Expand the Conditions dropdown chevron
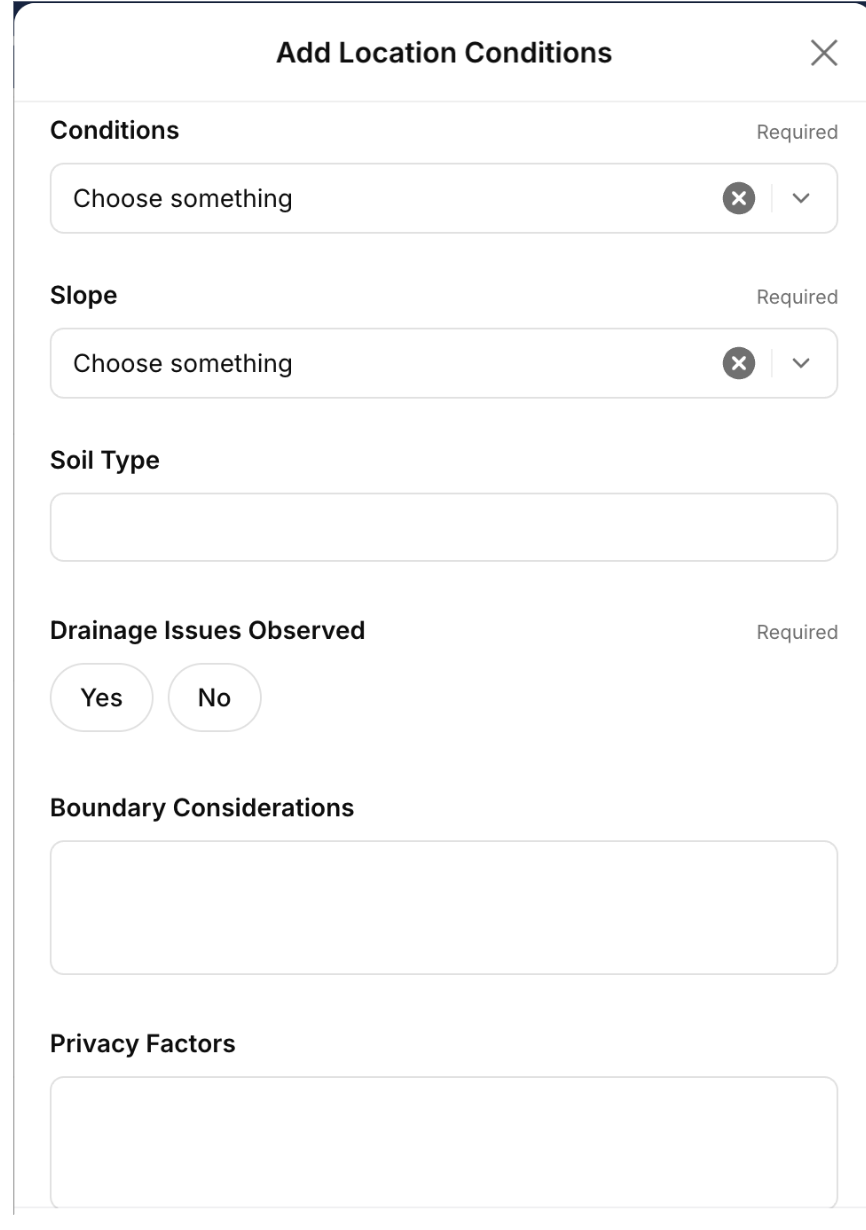 (x=802, y=199)
